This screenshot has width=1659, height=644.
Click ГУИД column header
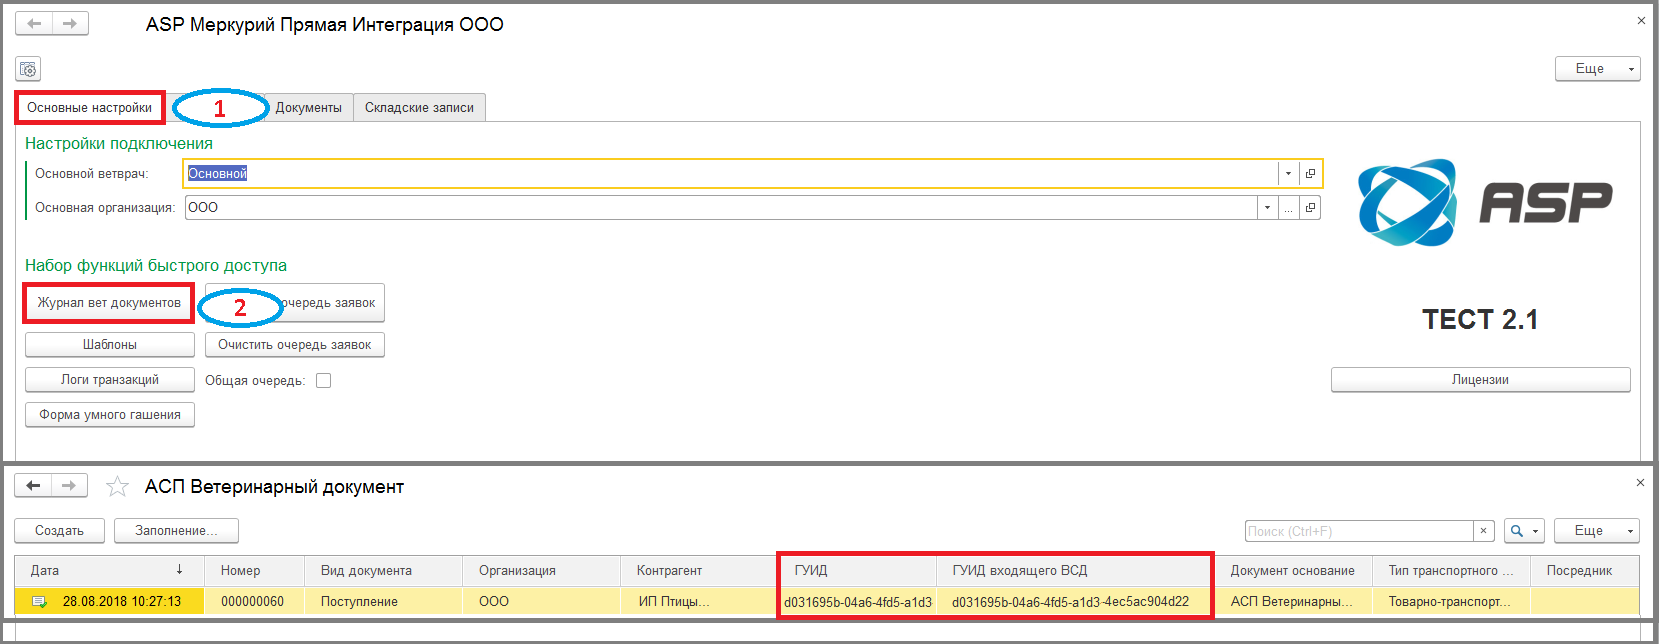click(858, 570)
